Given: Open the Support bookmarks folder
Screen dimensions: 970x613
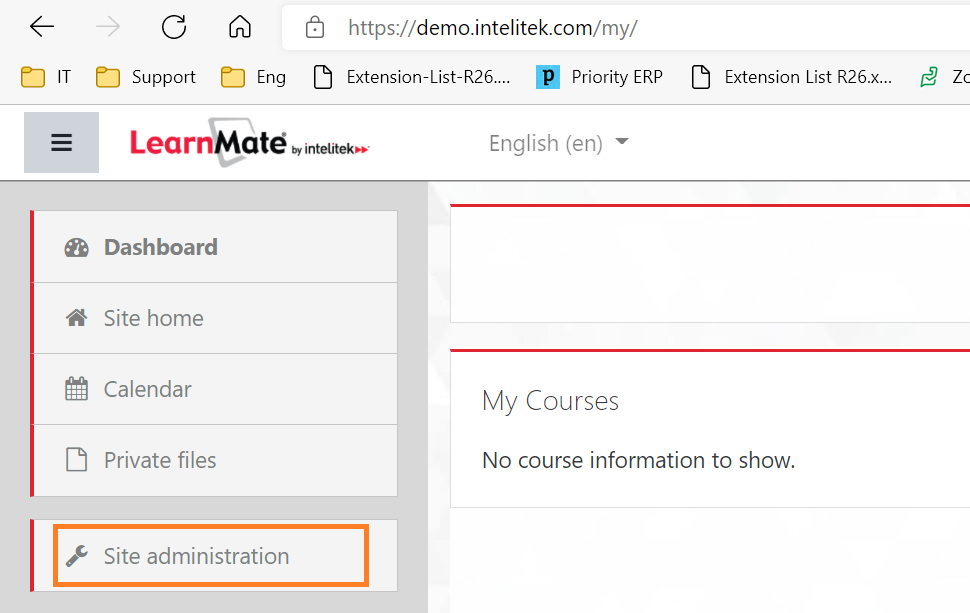Looking at the screenshot, I should [146, 77].
